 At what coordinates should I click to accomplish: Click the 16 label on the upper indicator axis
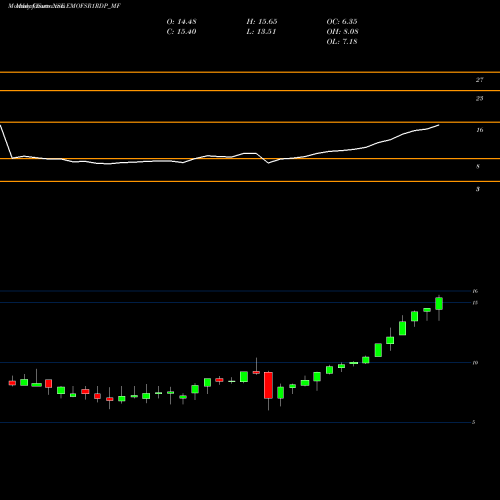[x=480, y=130]
